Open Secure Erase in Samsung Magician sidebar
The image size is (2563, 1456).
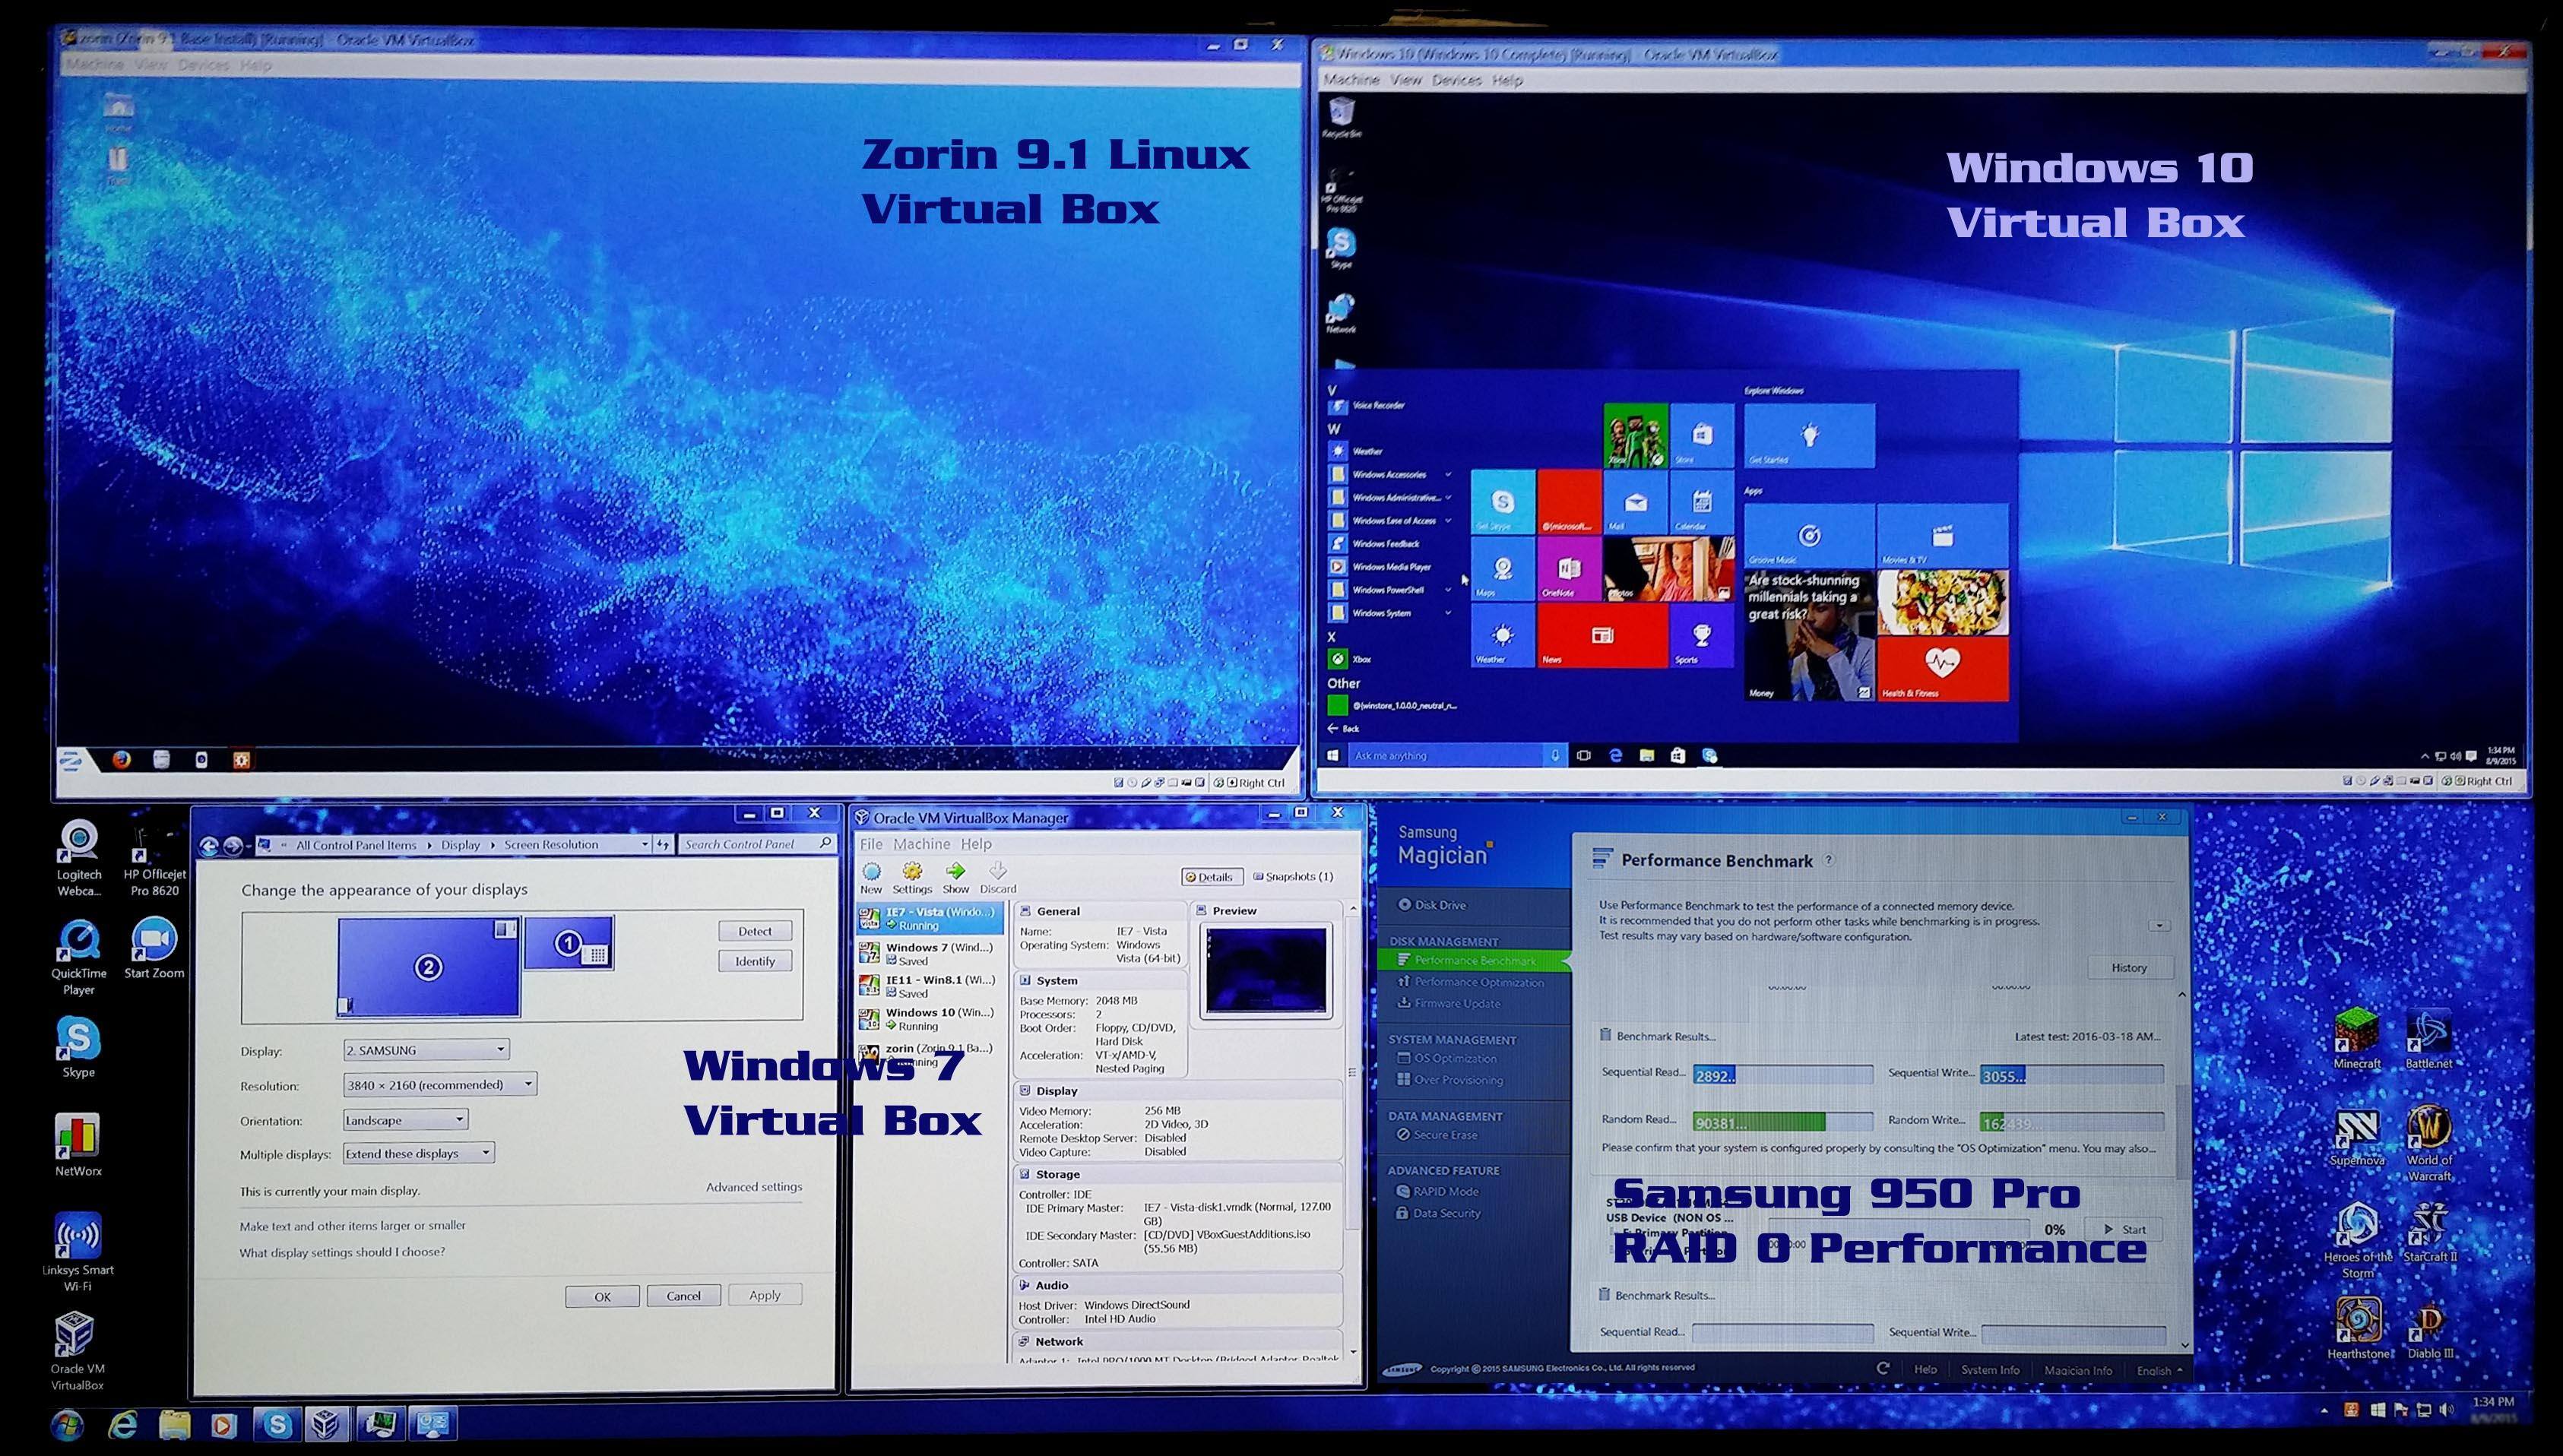(1444, 1134)
